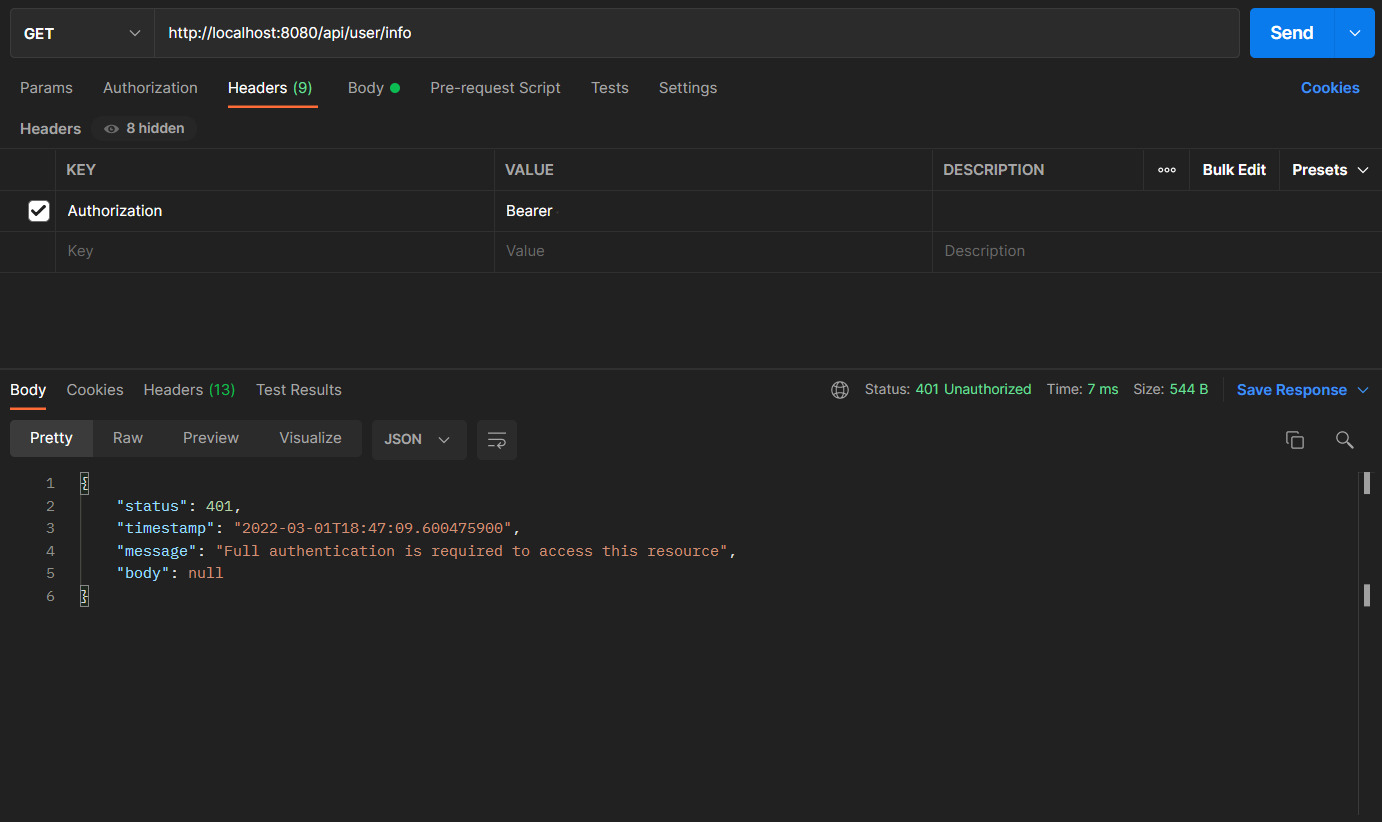Click the empty Value placeholder field

tap(713, 251)
